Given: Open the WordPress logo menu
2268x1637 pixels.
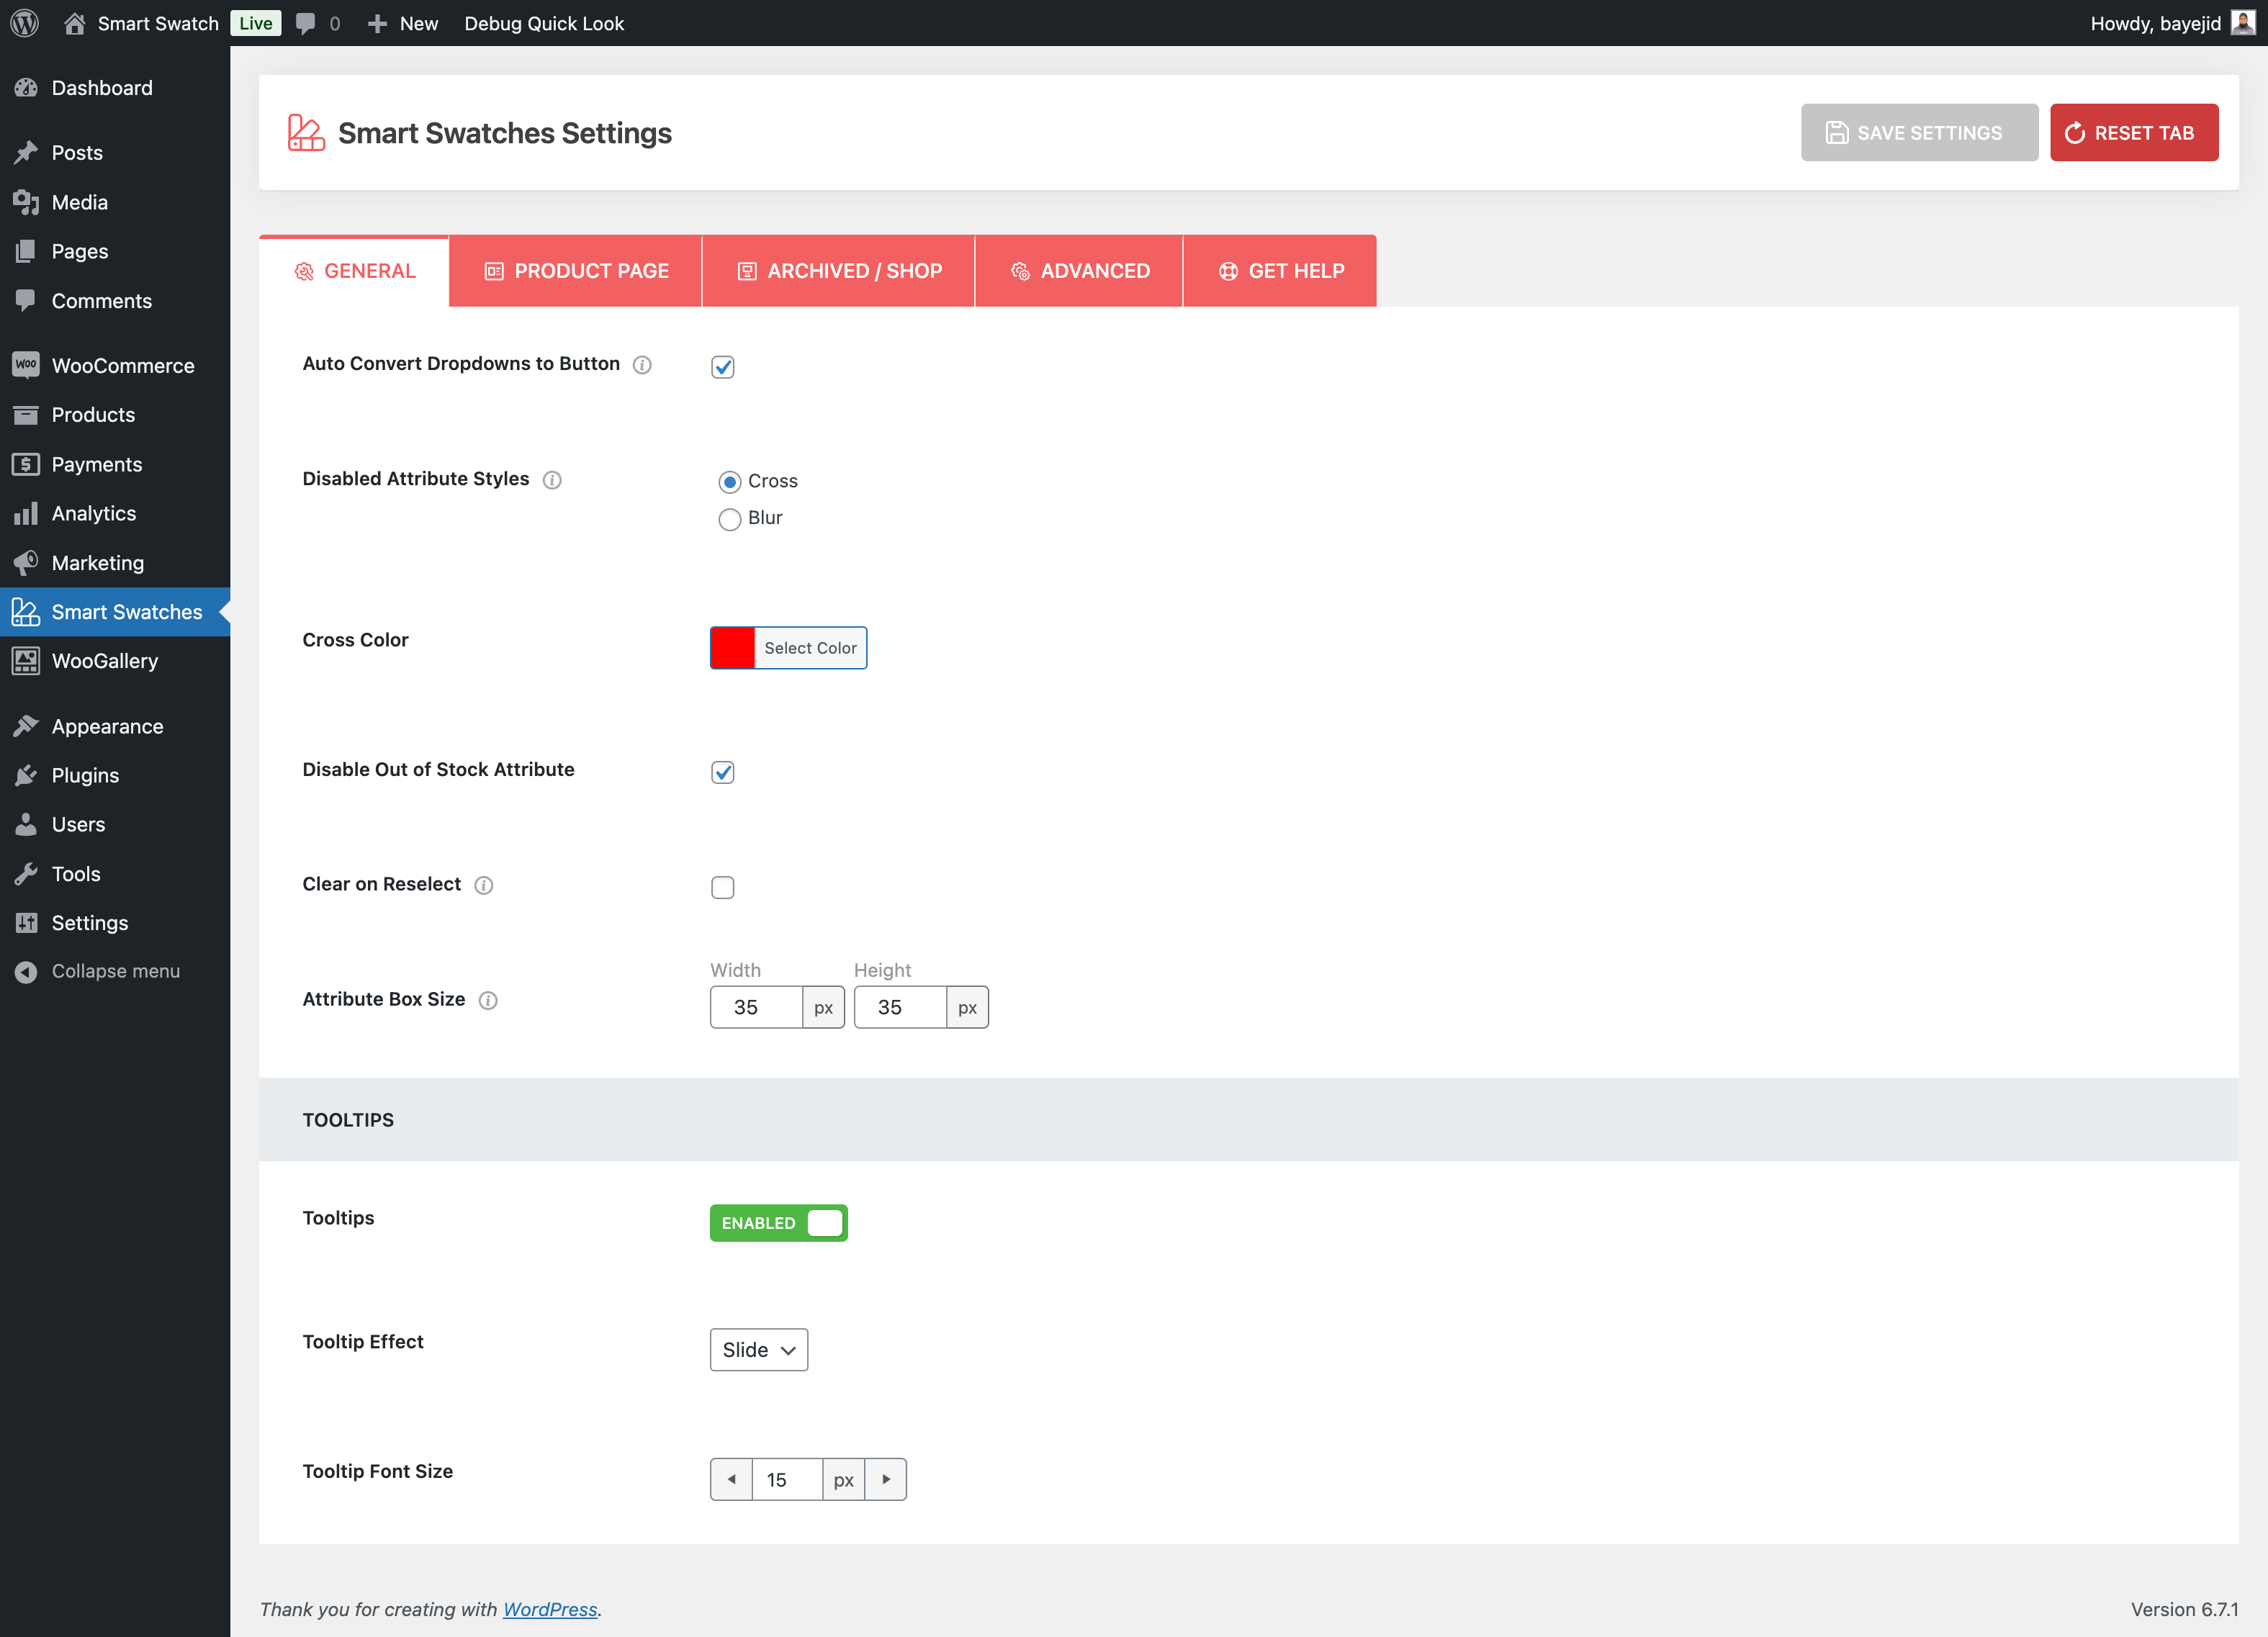Looking at the screenshot, I should [24, 23].
